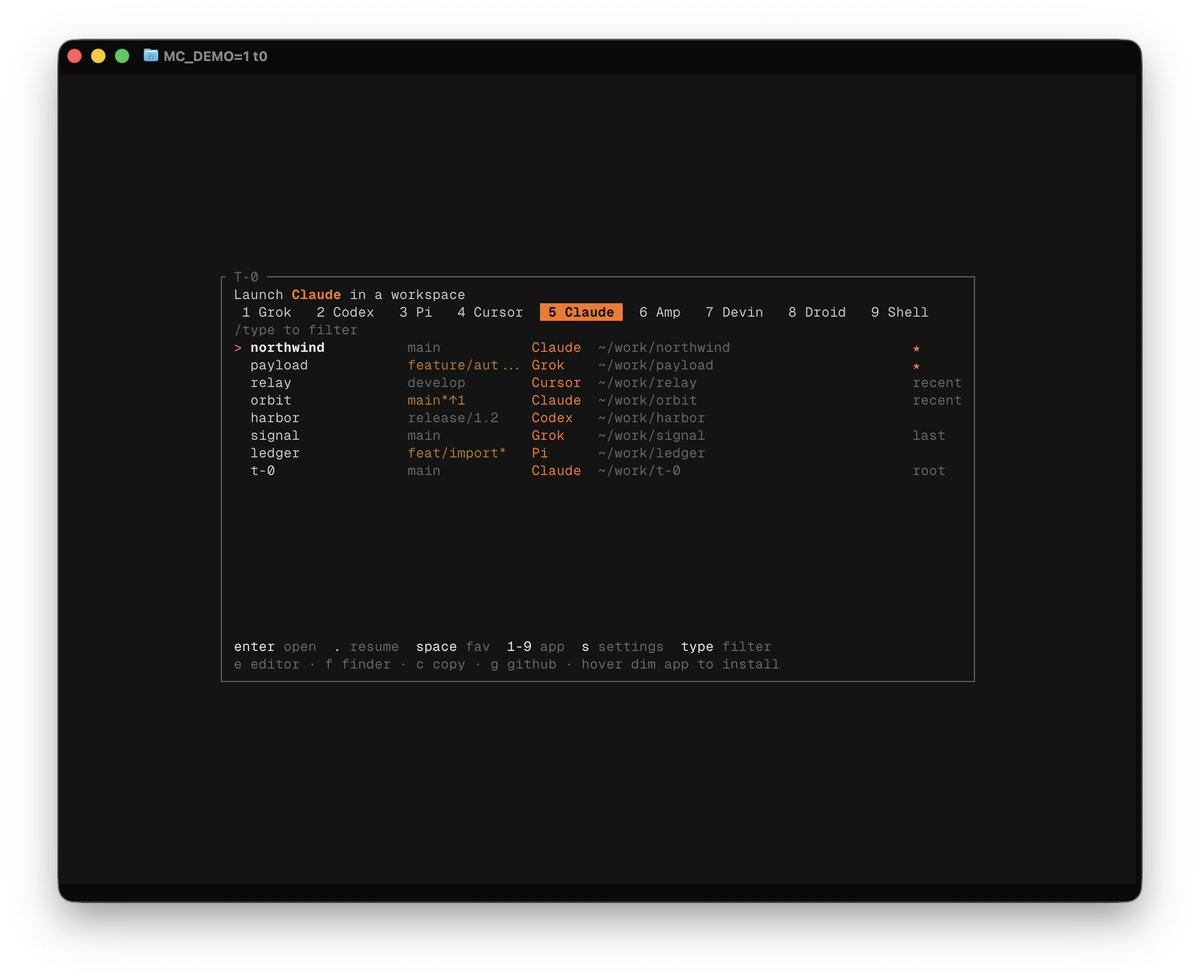Click the Pi app in ledger row
Screen dimensions: 1200x979
540,453
